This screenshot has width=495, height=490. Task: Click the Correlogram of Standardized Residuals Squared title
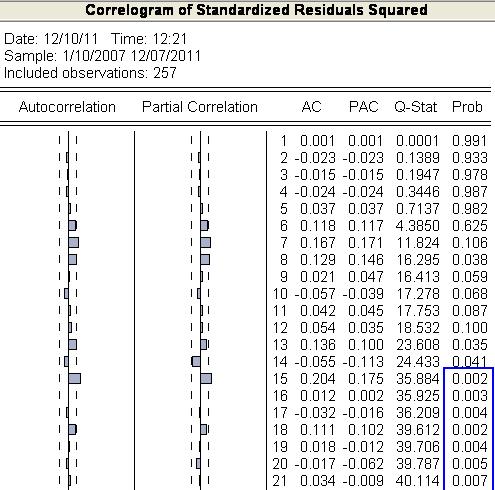(x=256, y=10)
